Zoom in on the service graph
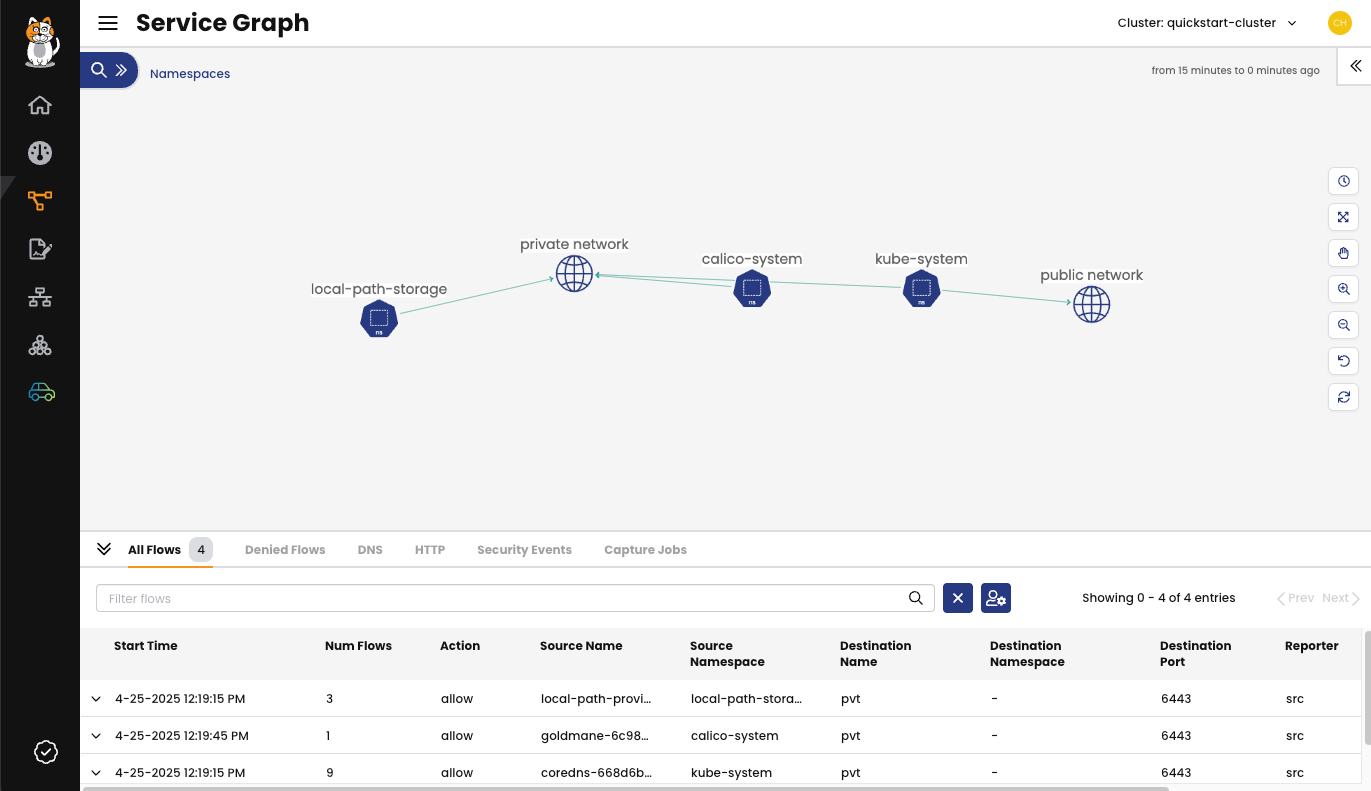The width and height of the screenshot is (1371, 791). 1343,289
